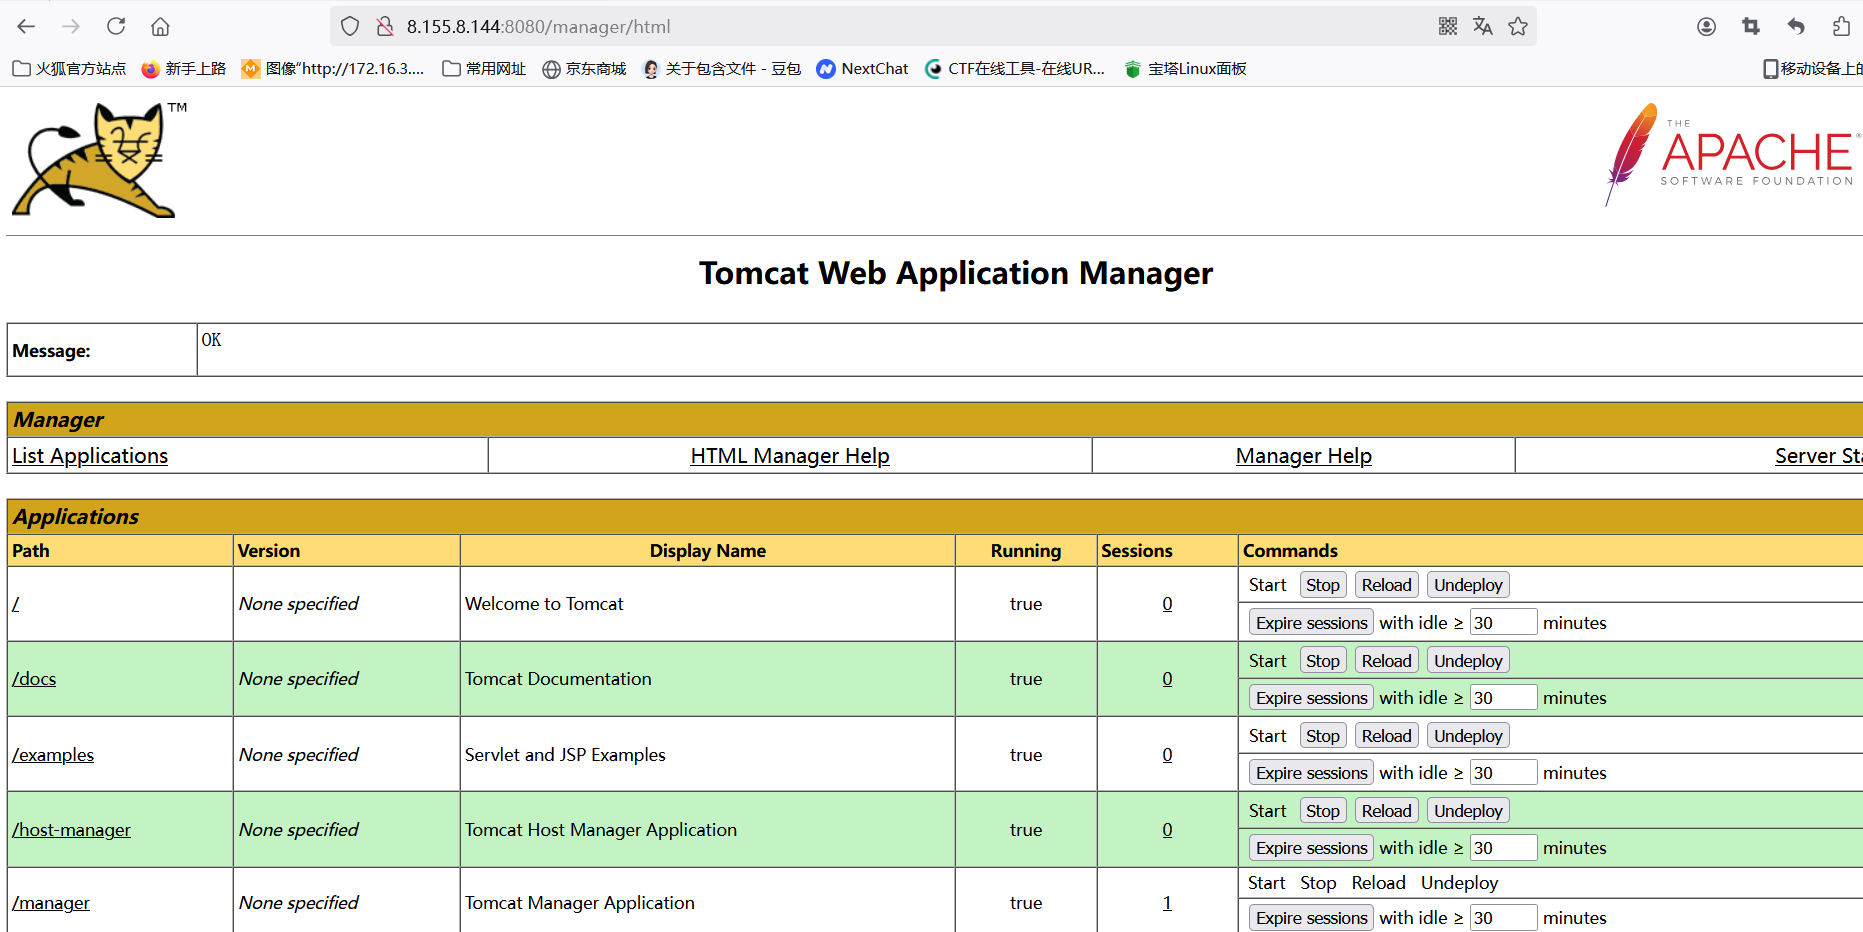Image resolution: width=1863 pixels, height=932 pixels.
Task: Click the screenshot crop icon
Action: click(x=1751, y=27)
